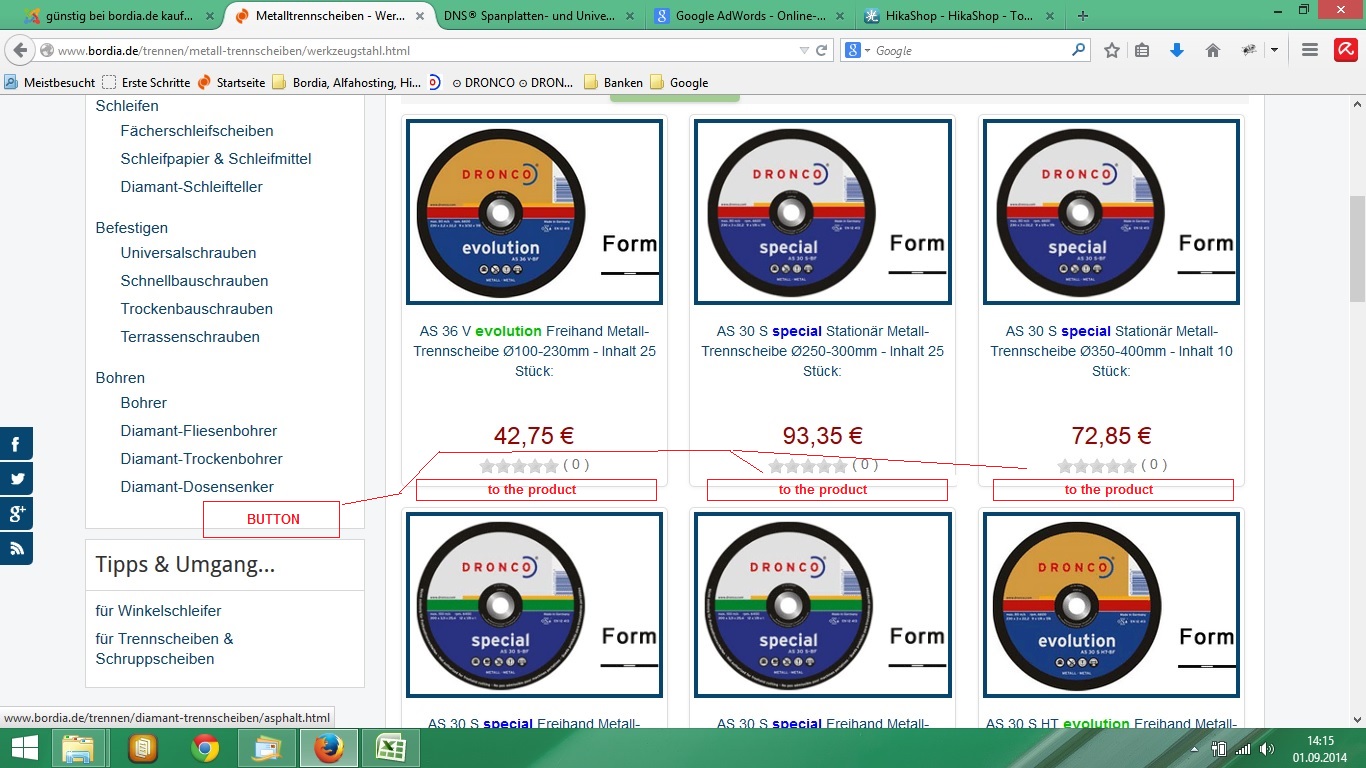
Task: Switch to Firefox on the taskbar
Action: [328, 748]
